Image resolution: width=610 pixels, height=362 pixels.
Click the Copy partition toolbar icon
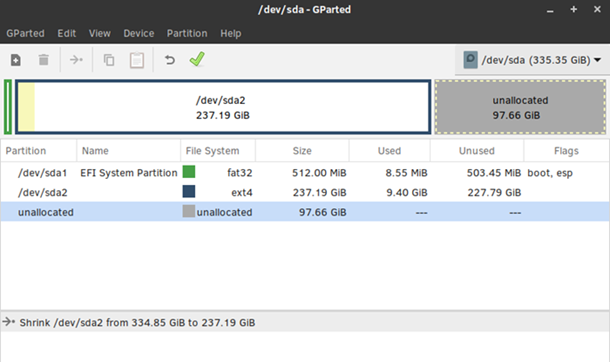pyautogui.click(x=109, y=60)
